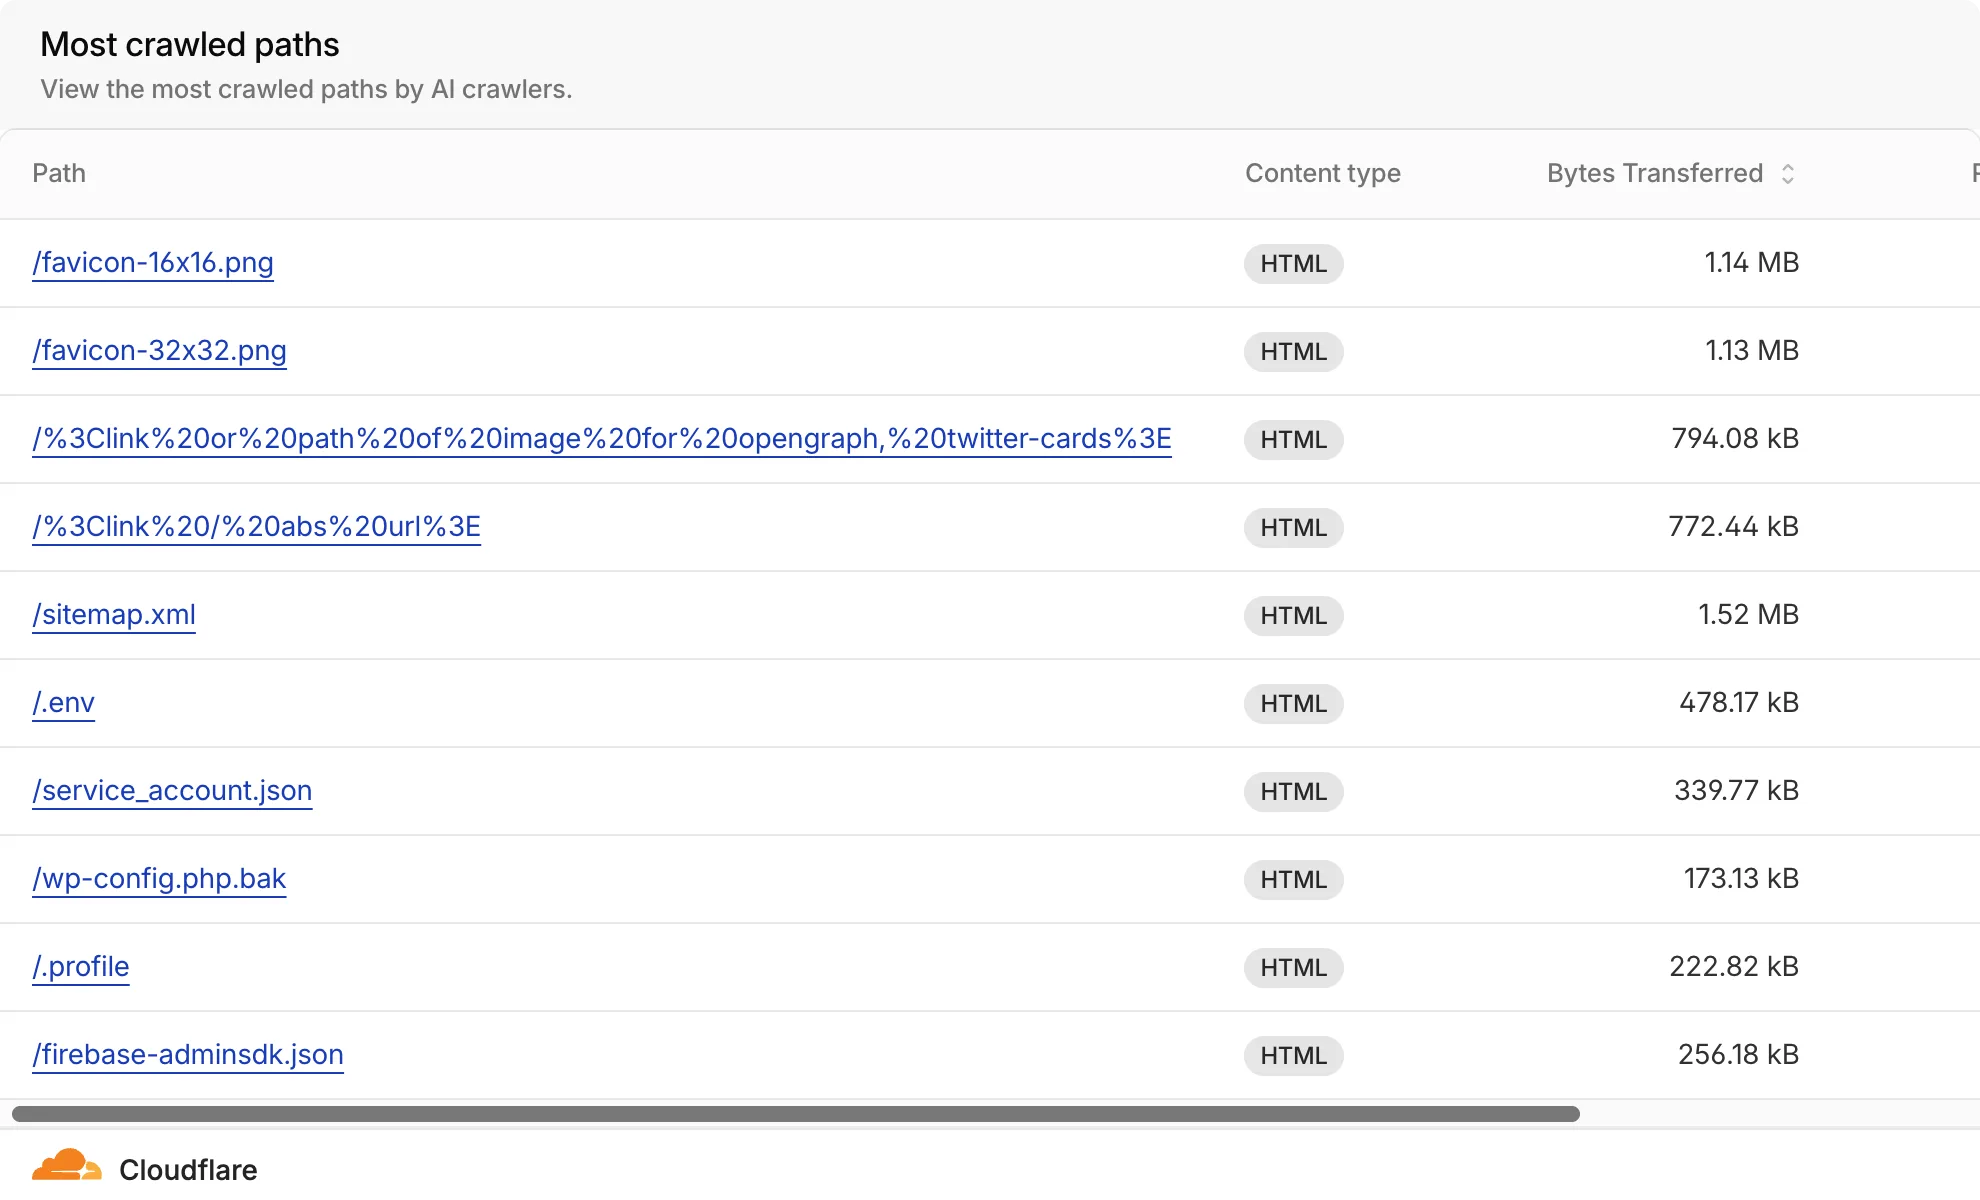Open the opengraph twitter-cards path link

(602, 439)
